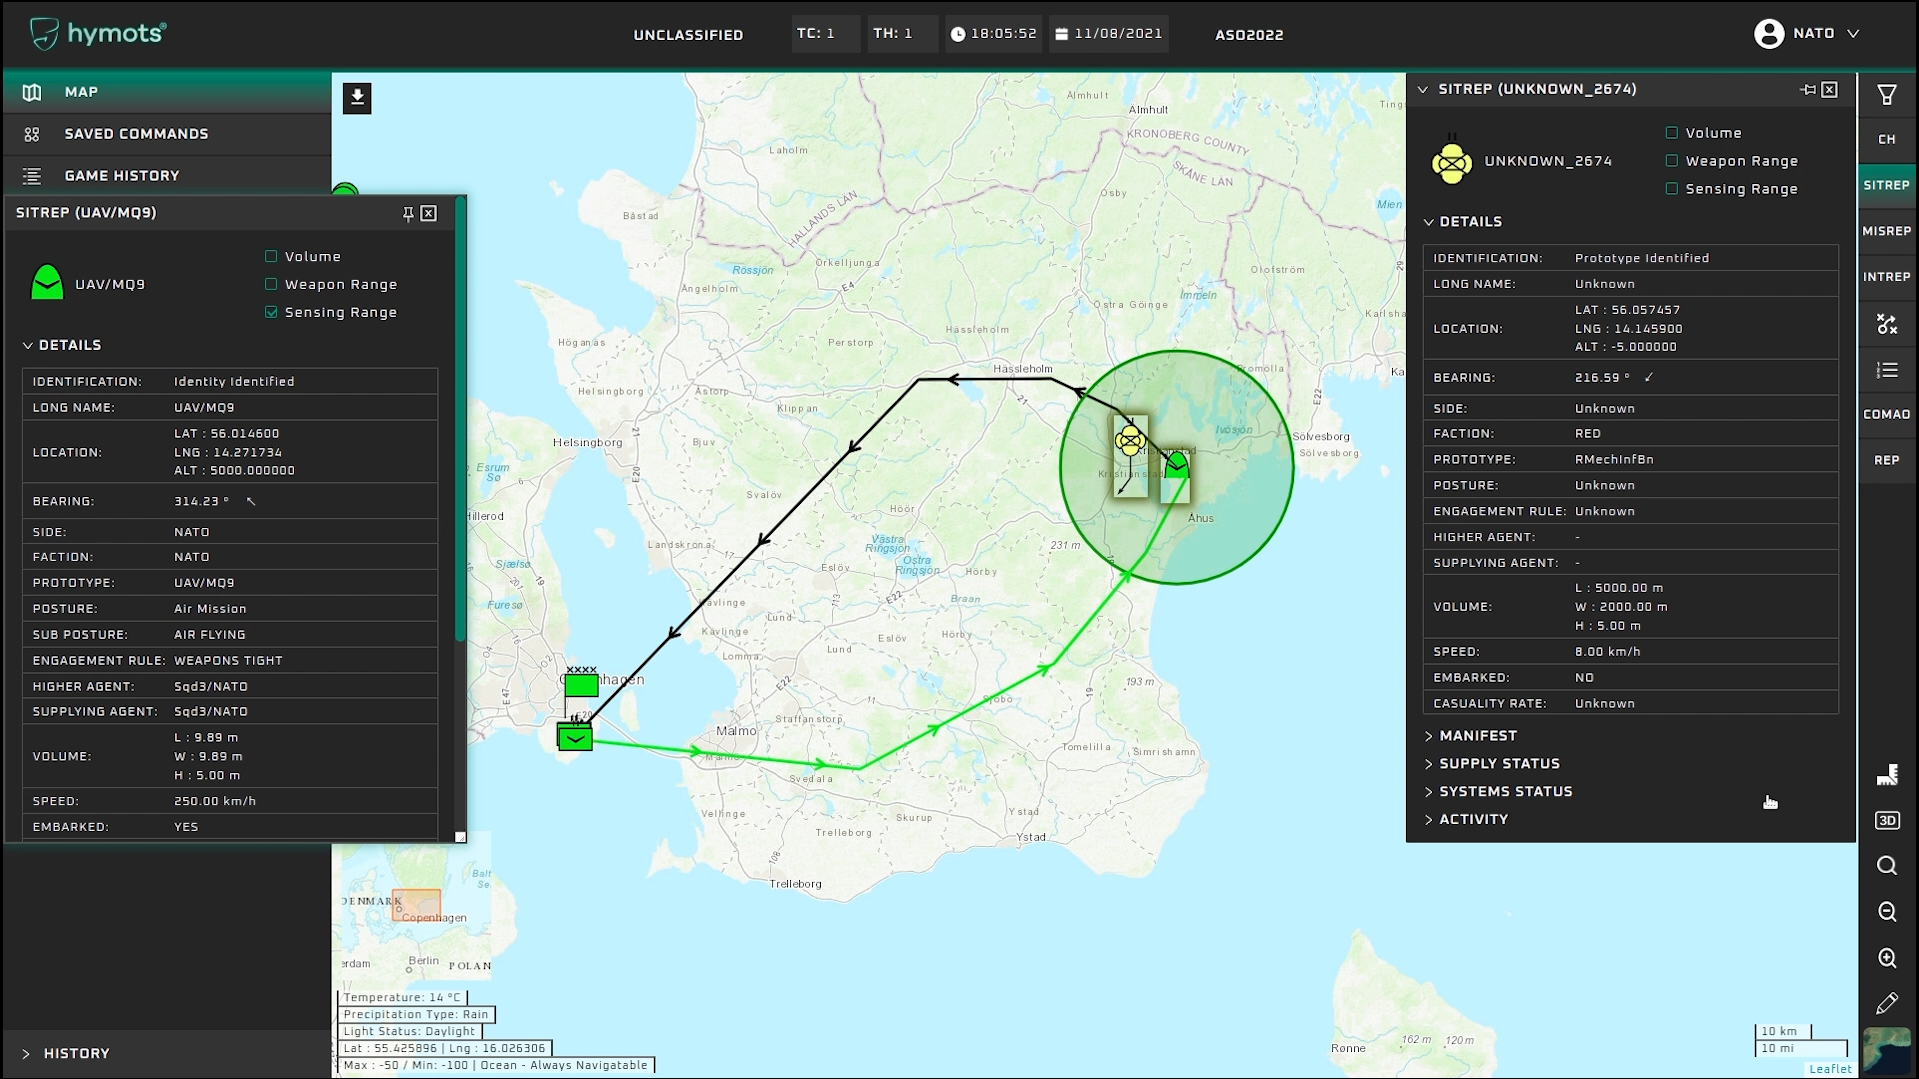Collapse DETAILS section in UAV/MQ9 panel

[x=62, y=345]
